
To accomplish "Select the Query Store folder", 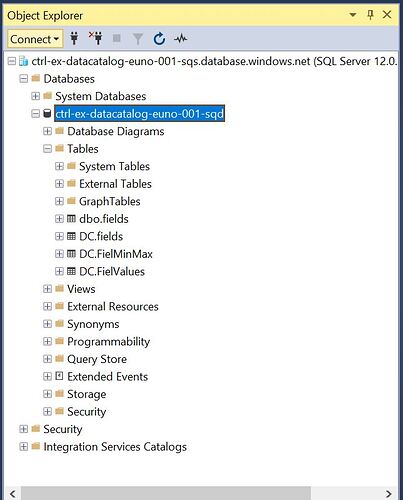I will pyautogui.click(x=97, y=359).
